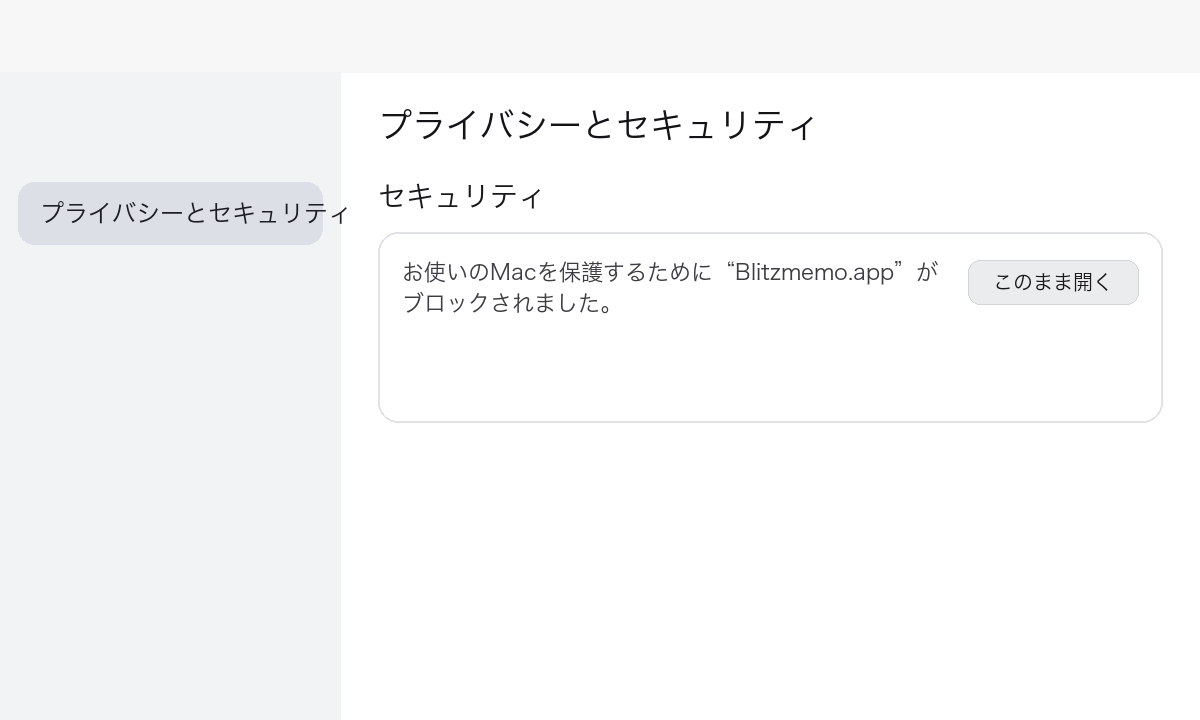Click the プライバシーとセキュリティ page heading
The image size is (1200, 720).
pos(598,124)
